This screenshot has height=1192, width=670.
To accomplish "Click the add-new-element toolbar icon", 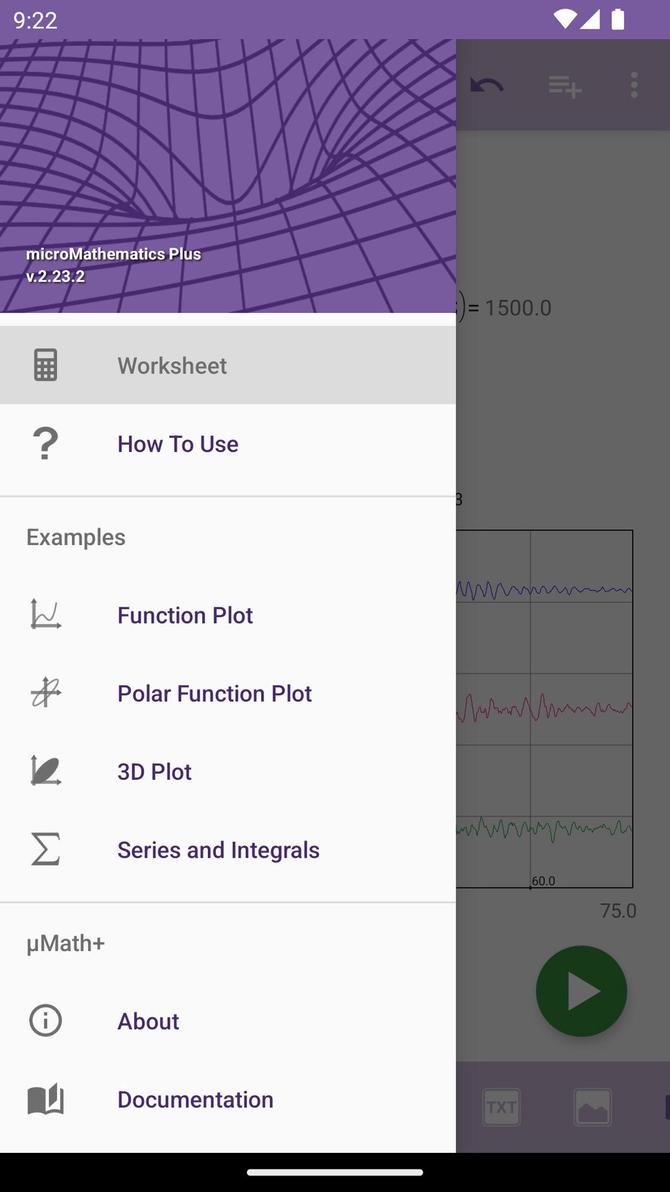I will [x=564, y=86].
